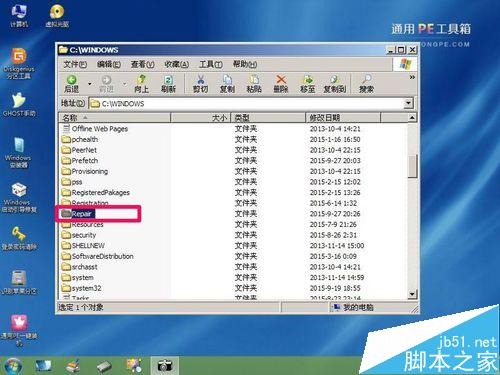500x375 pixels.
Task: Sort by the 修改日期 column header
Action: (343, 118)
